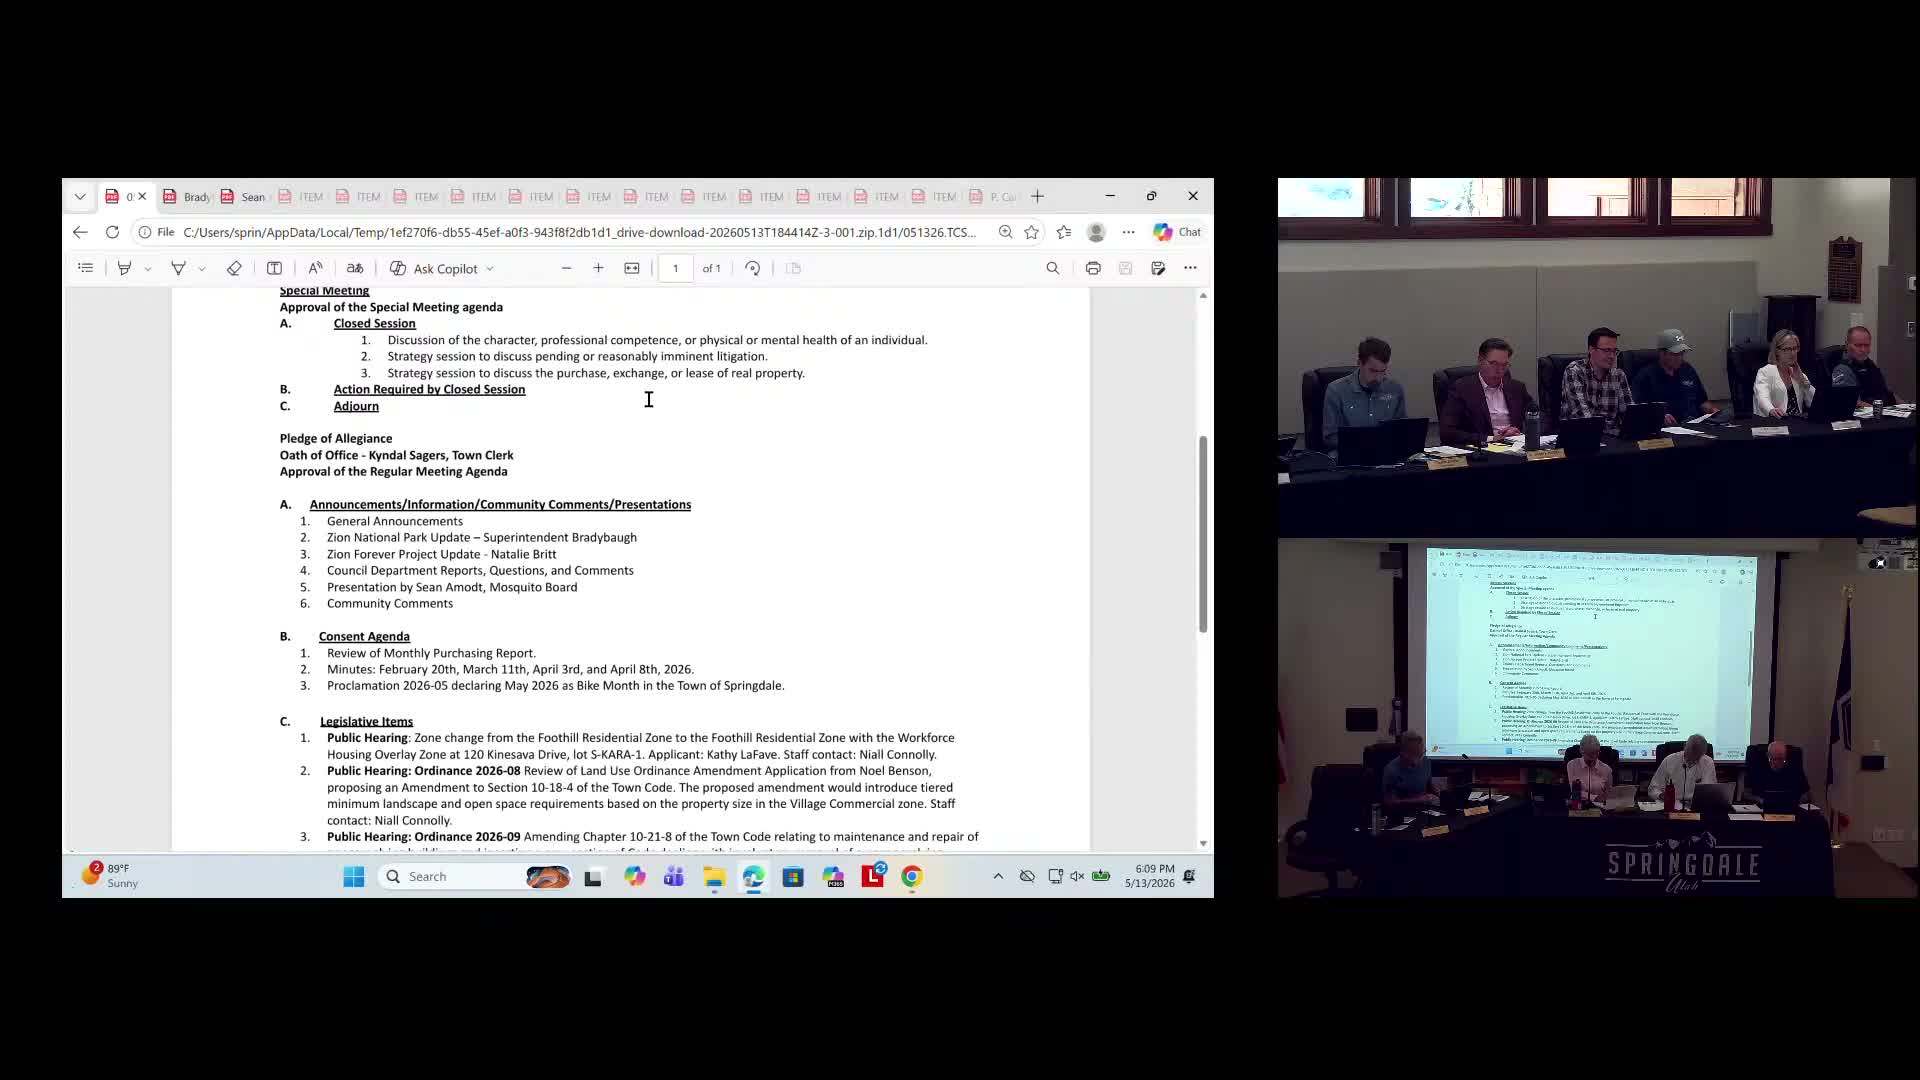Click the PDF scrollbar up arrow
This screenshot has height=1080, width=1920.
coord(1203,296)
